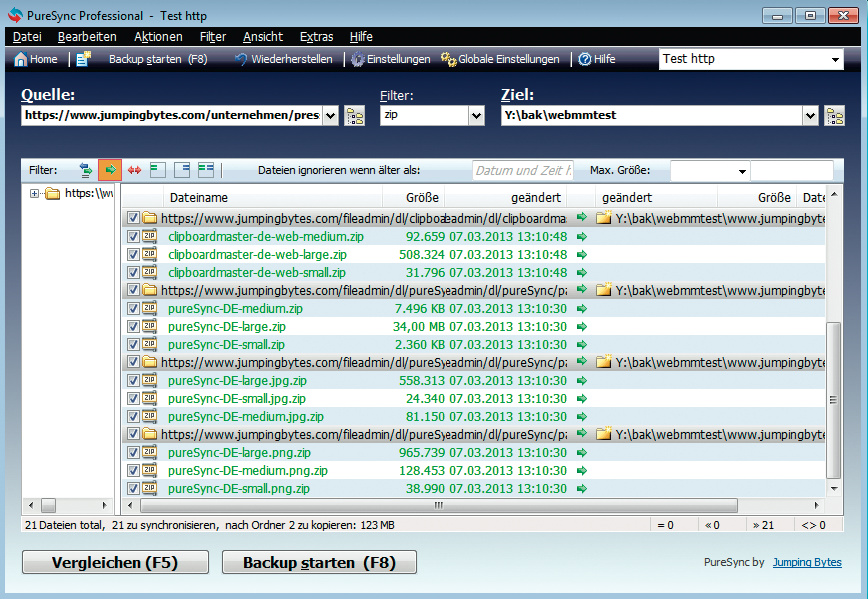Viewport: 868px width, 599px height.
Task: Click the red double-arrow filter icon
Action: 134,170
